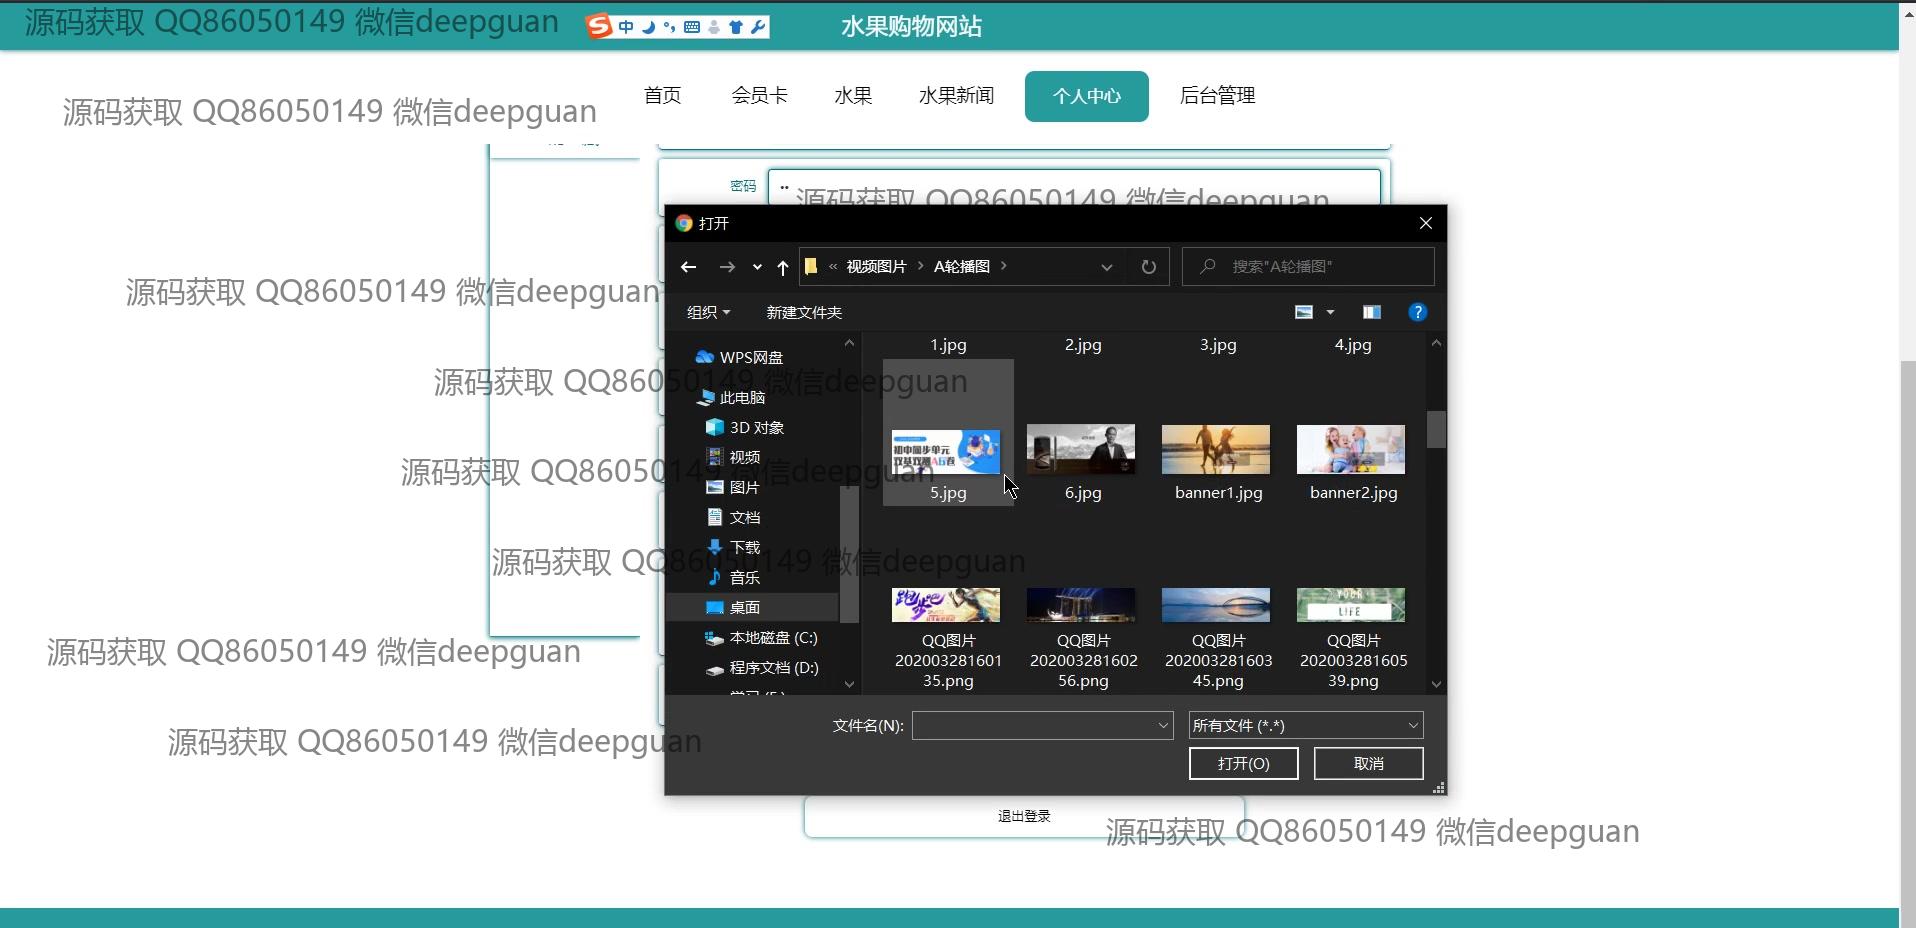The image size is (1916, 928).
Task: Click the 打开(O) button
Action: 1243,763
